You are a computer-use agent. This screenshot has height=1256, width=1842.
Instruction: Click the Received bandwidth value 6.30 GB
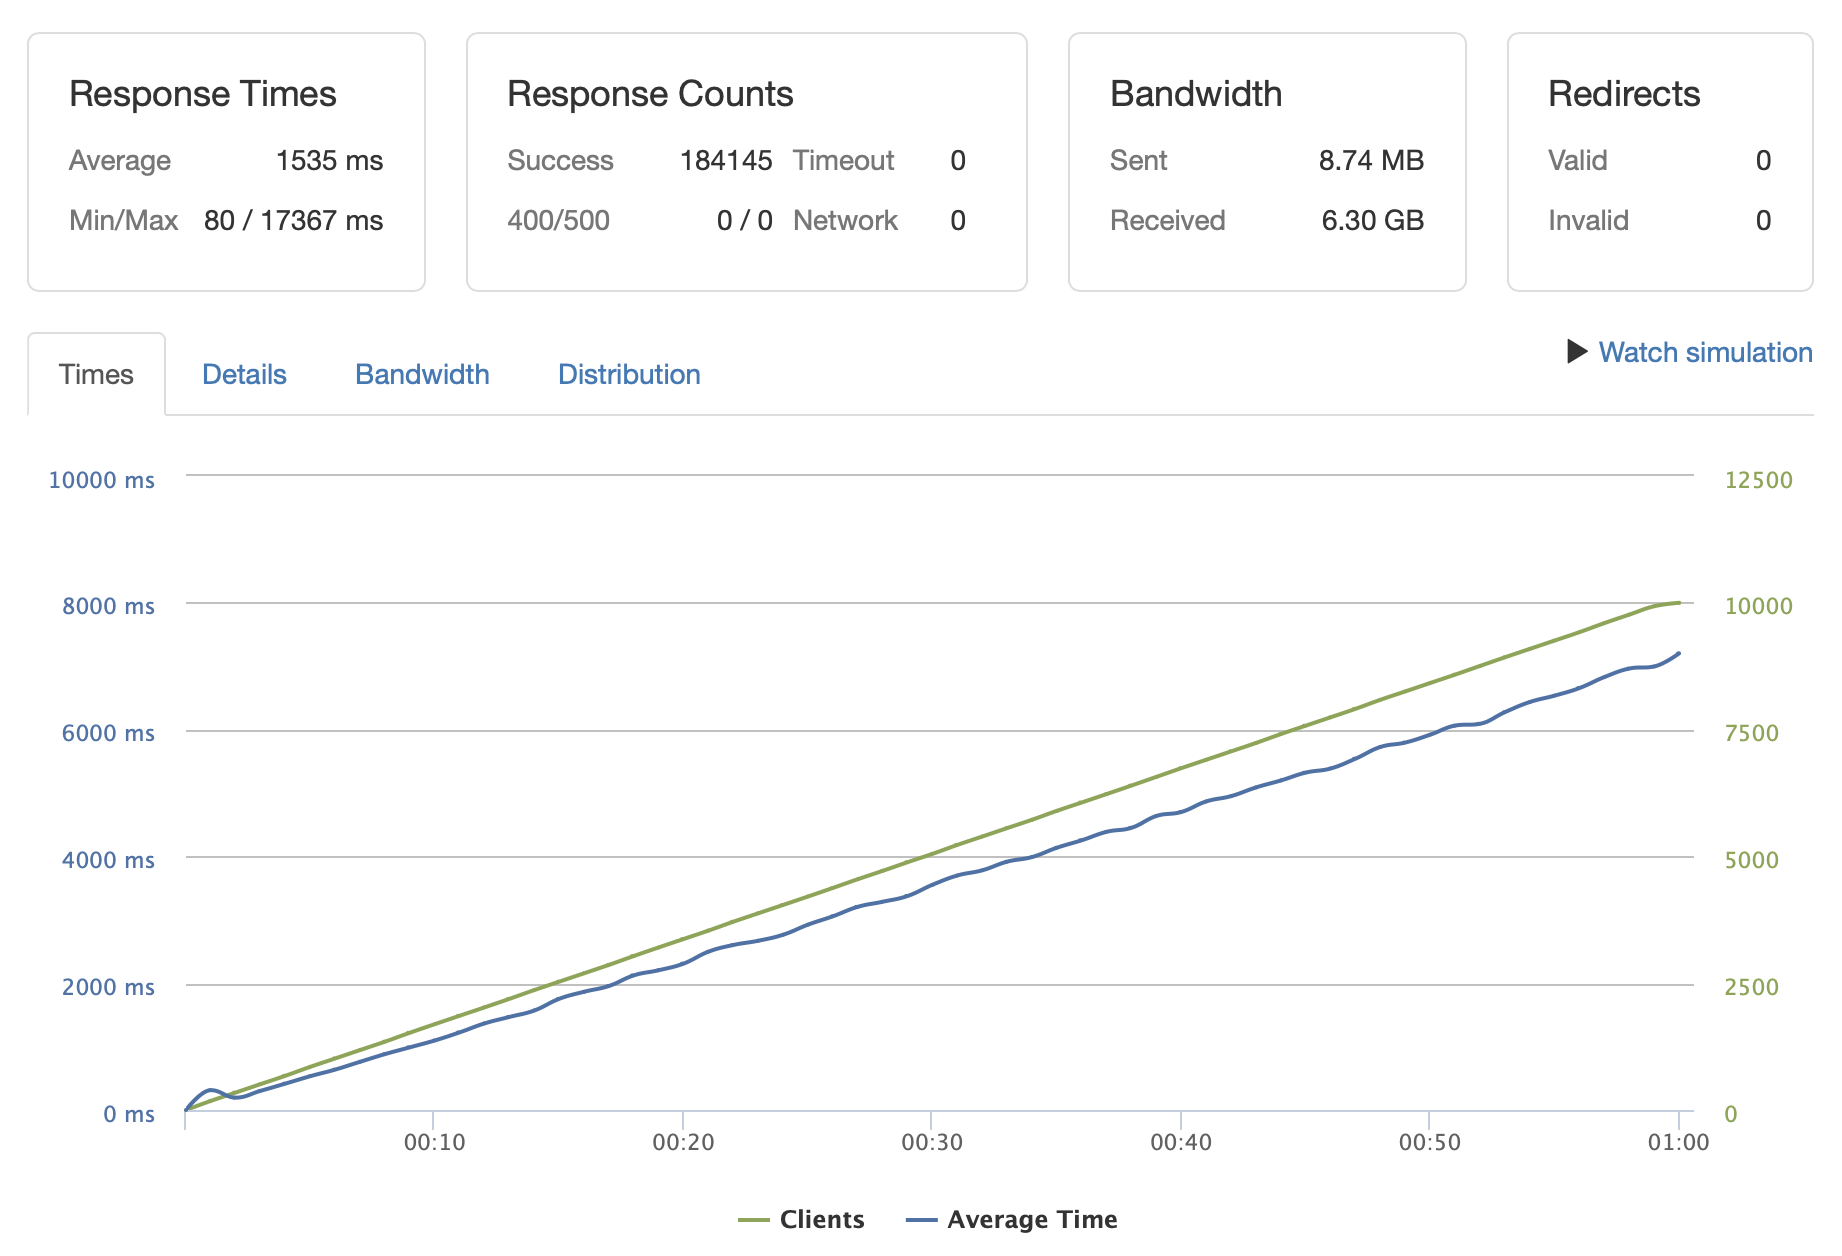1372,221
